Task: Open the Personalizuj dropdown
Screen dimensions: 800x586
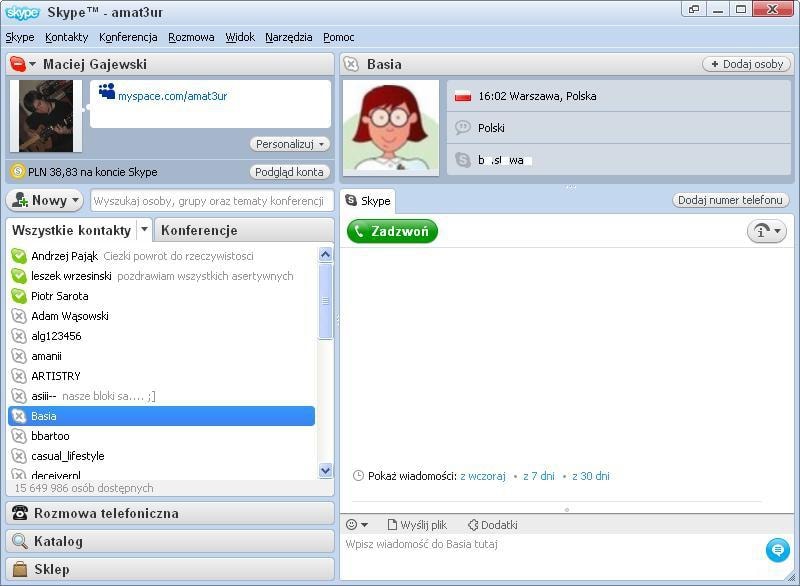Action: 289,144
